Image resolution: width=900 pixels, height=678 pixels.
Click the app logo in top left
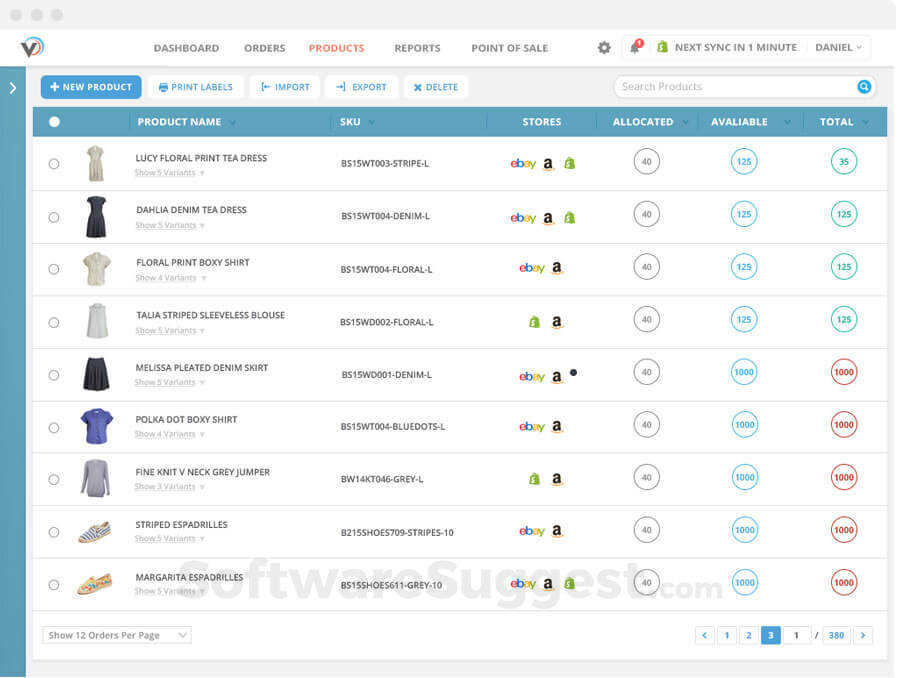tap(32, 47)
